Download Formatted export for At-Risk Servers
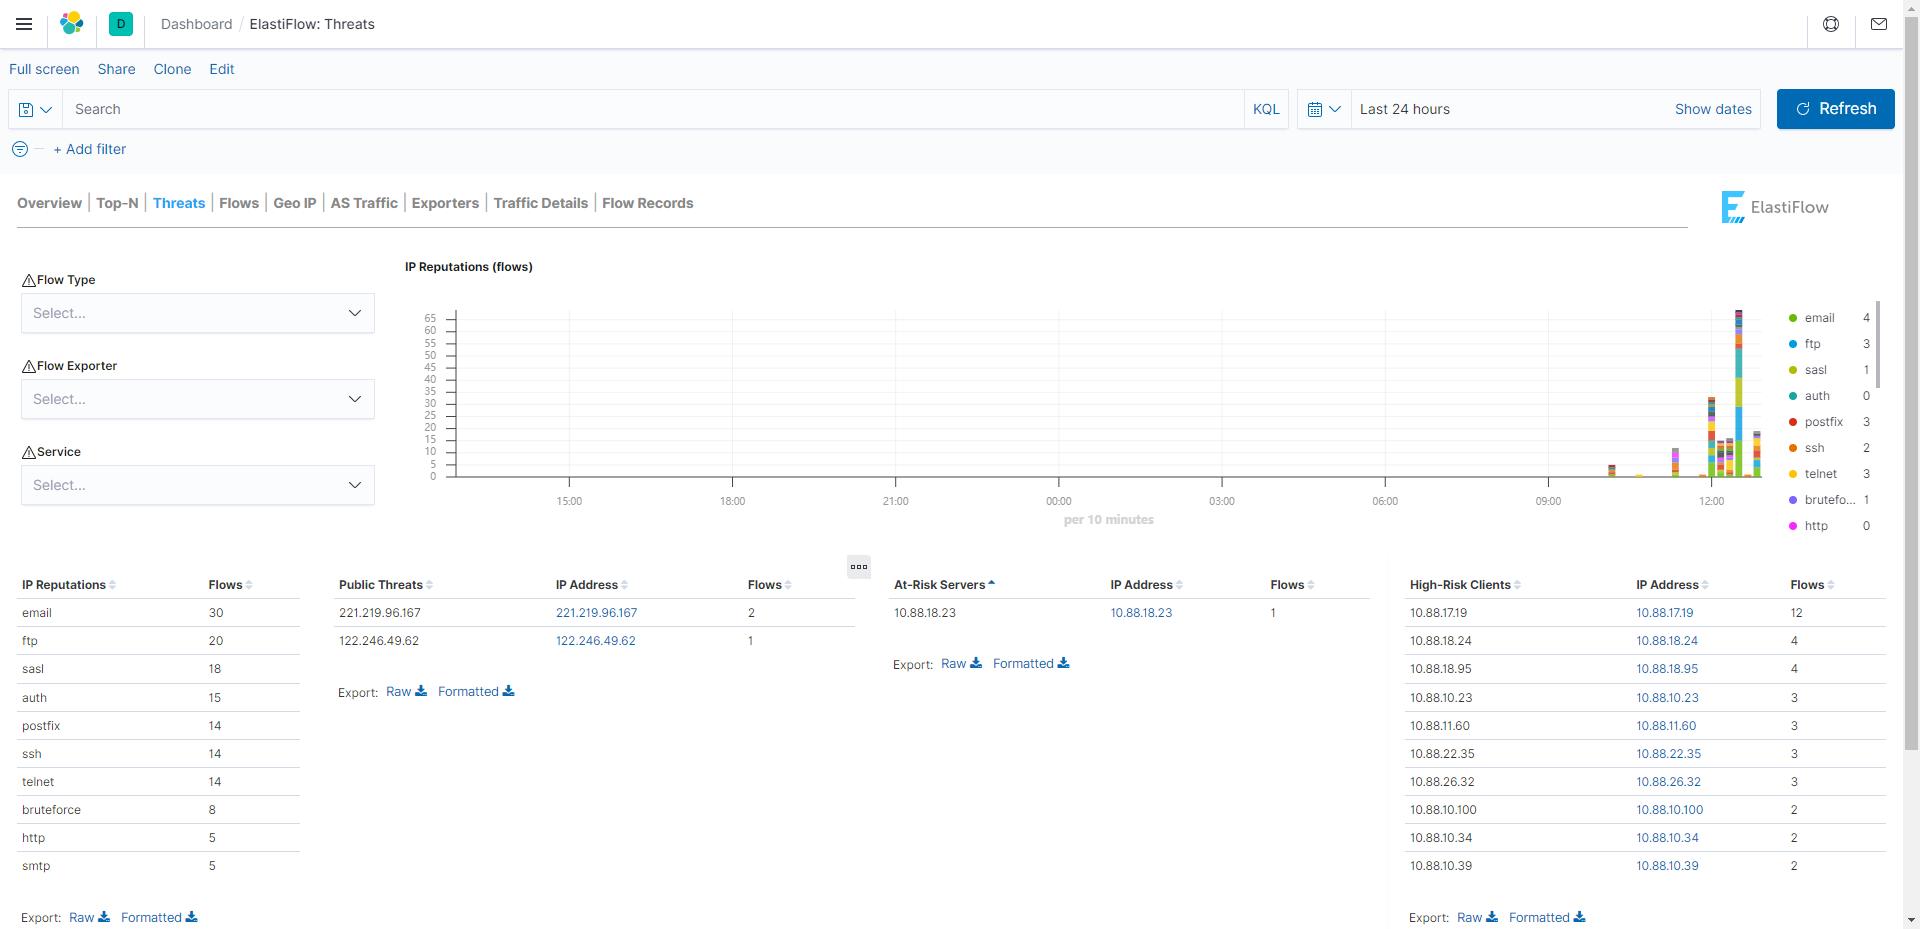The height and width of the screenshot is (929, 1920). 1031,663
